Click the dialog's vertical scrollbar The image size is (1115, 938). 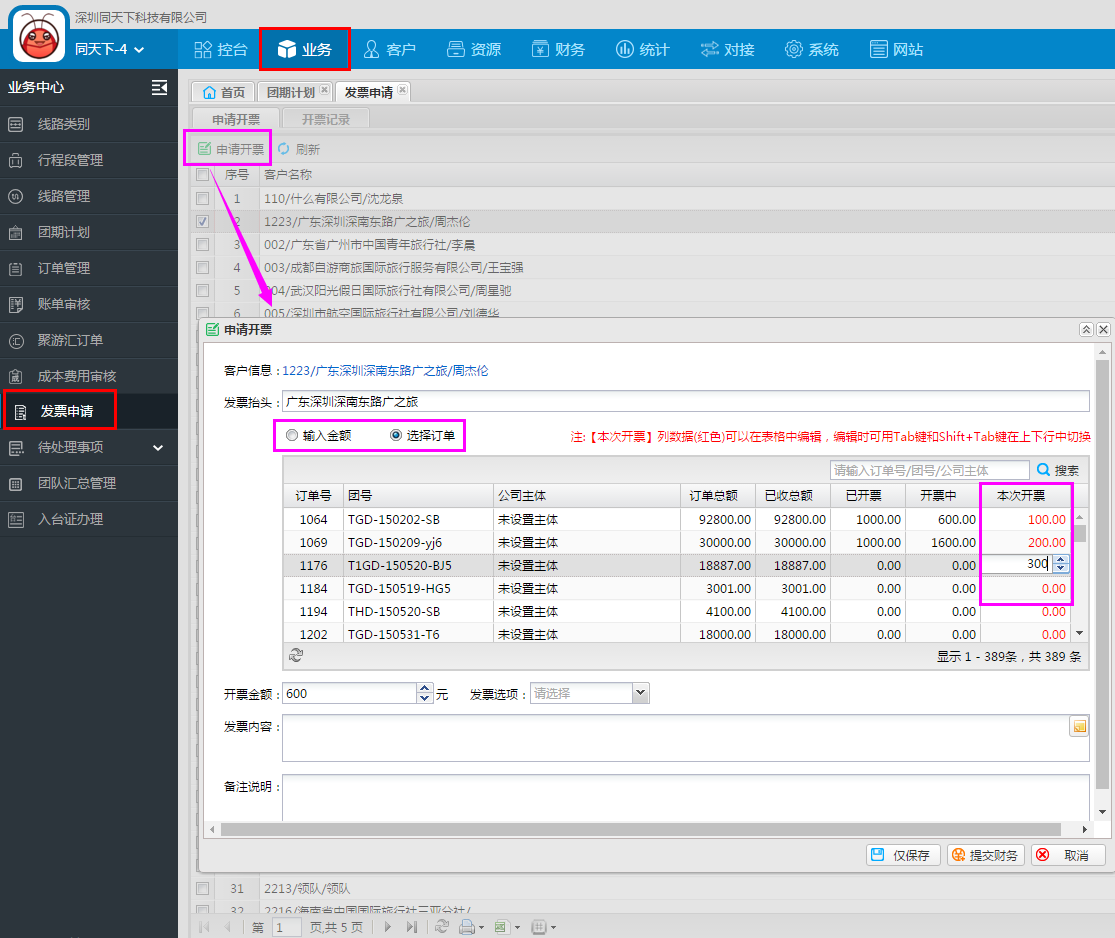coord(1101,575)
